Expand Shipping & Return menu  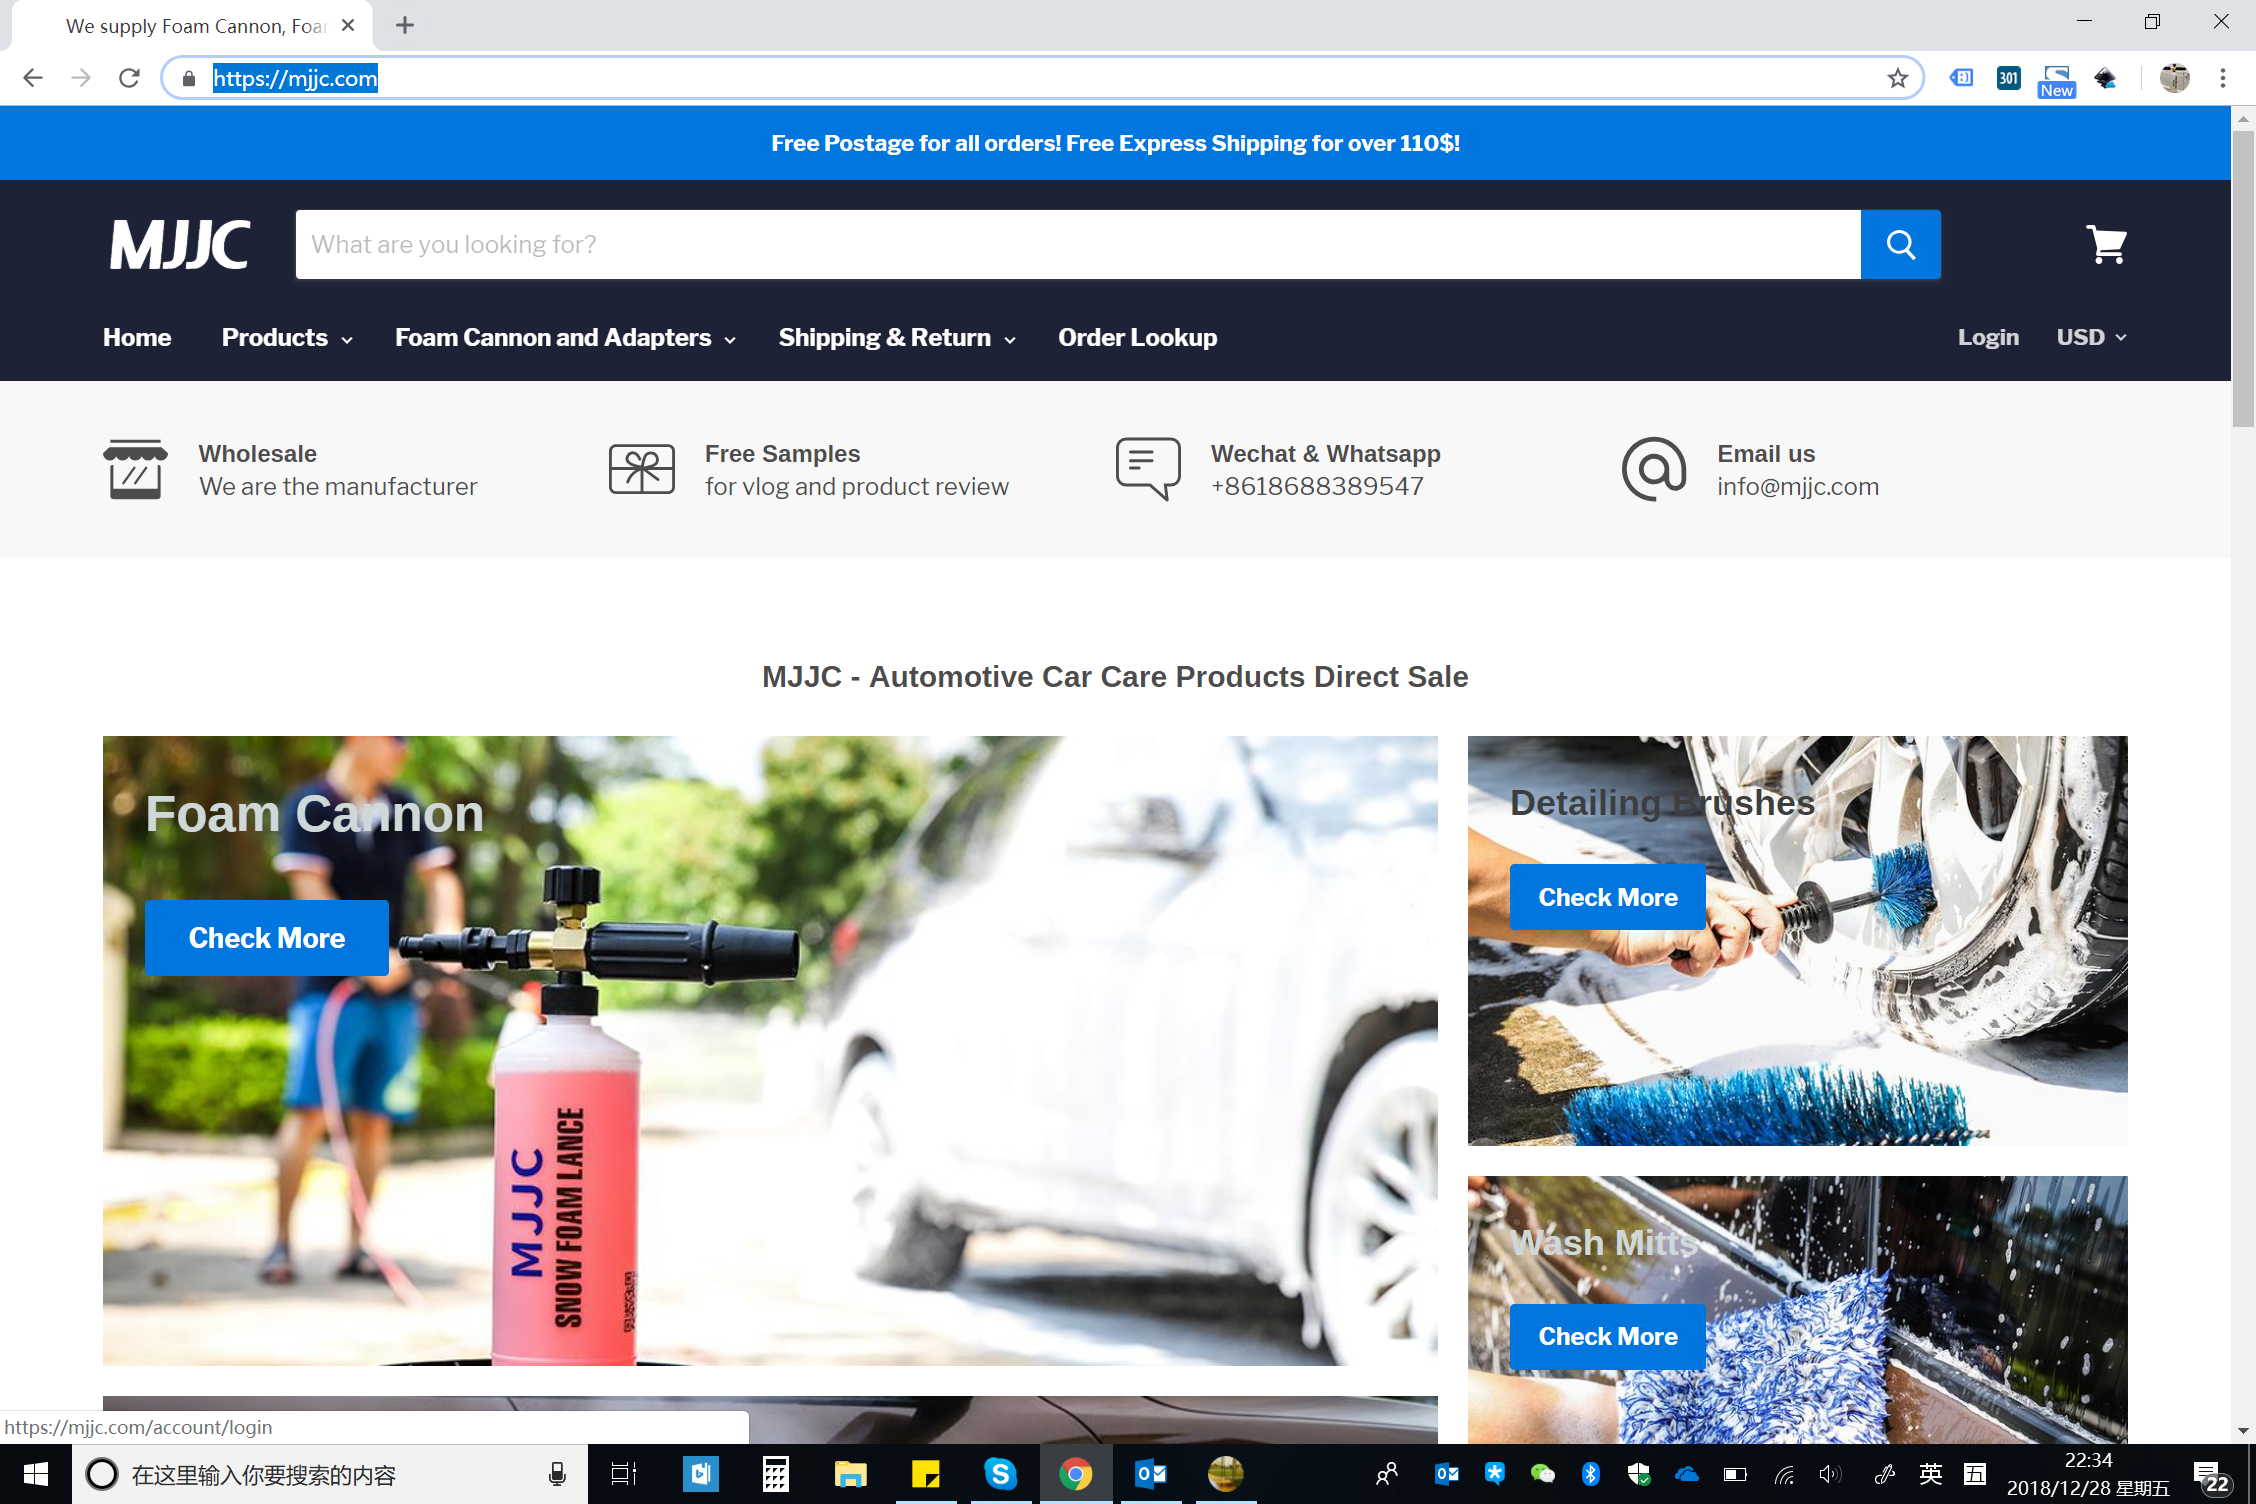coord(896,338)
